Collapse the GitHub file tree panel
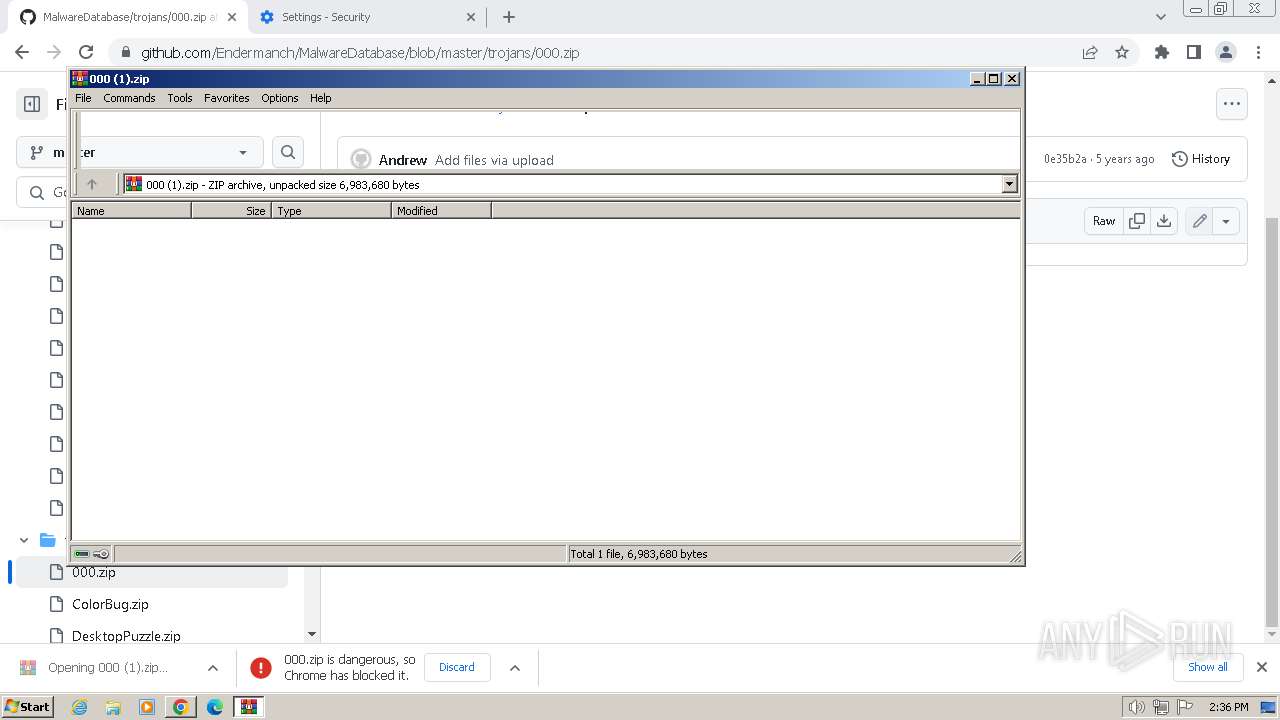Image resolution: width=1280 pixels, height=720 pixels. [32, 104]
